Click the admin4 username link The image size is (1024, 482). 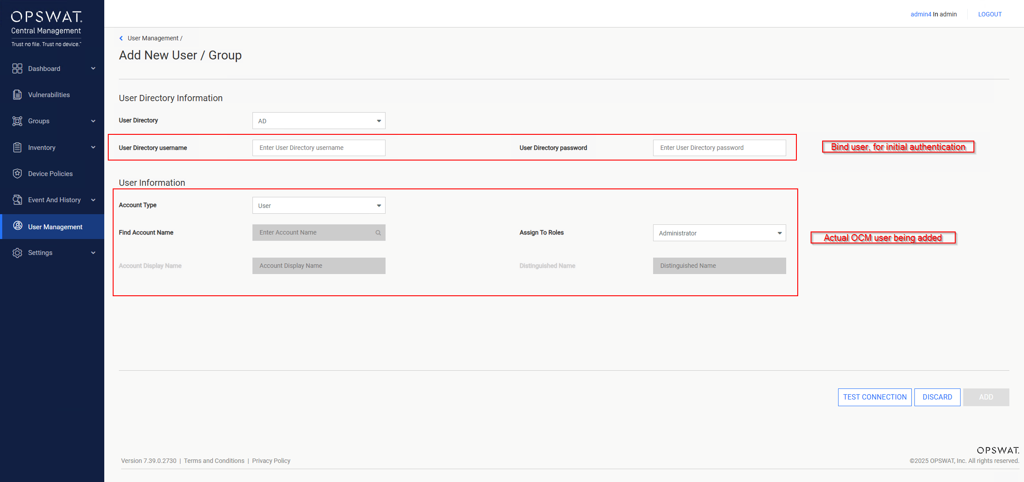[921, 14]
